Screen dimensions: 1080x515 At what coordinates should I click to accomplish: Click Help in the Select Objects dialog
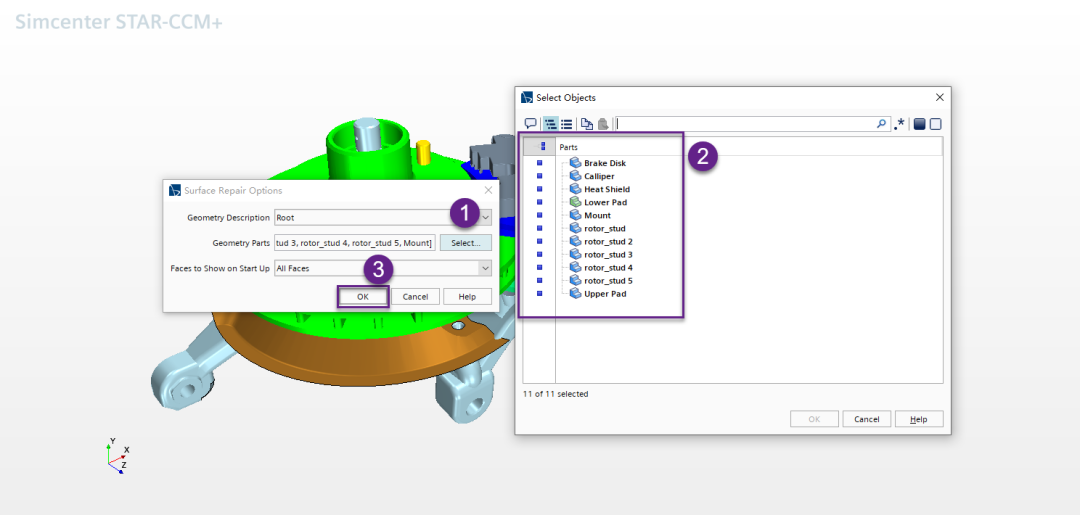(x=918, y=419)
